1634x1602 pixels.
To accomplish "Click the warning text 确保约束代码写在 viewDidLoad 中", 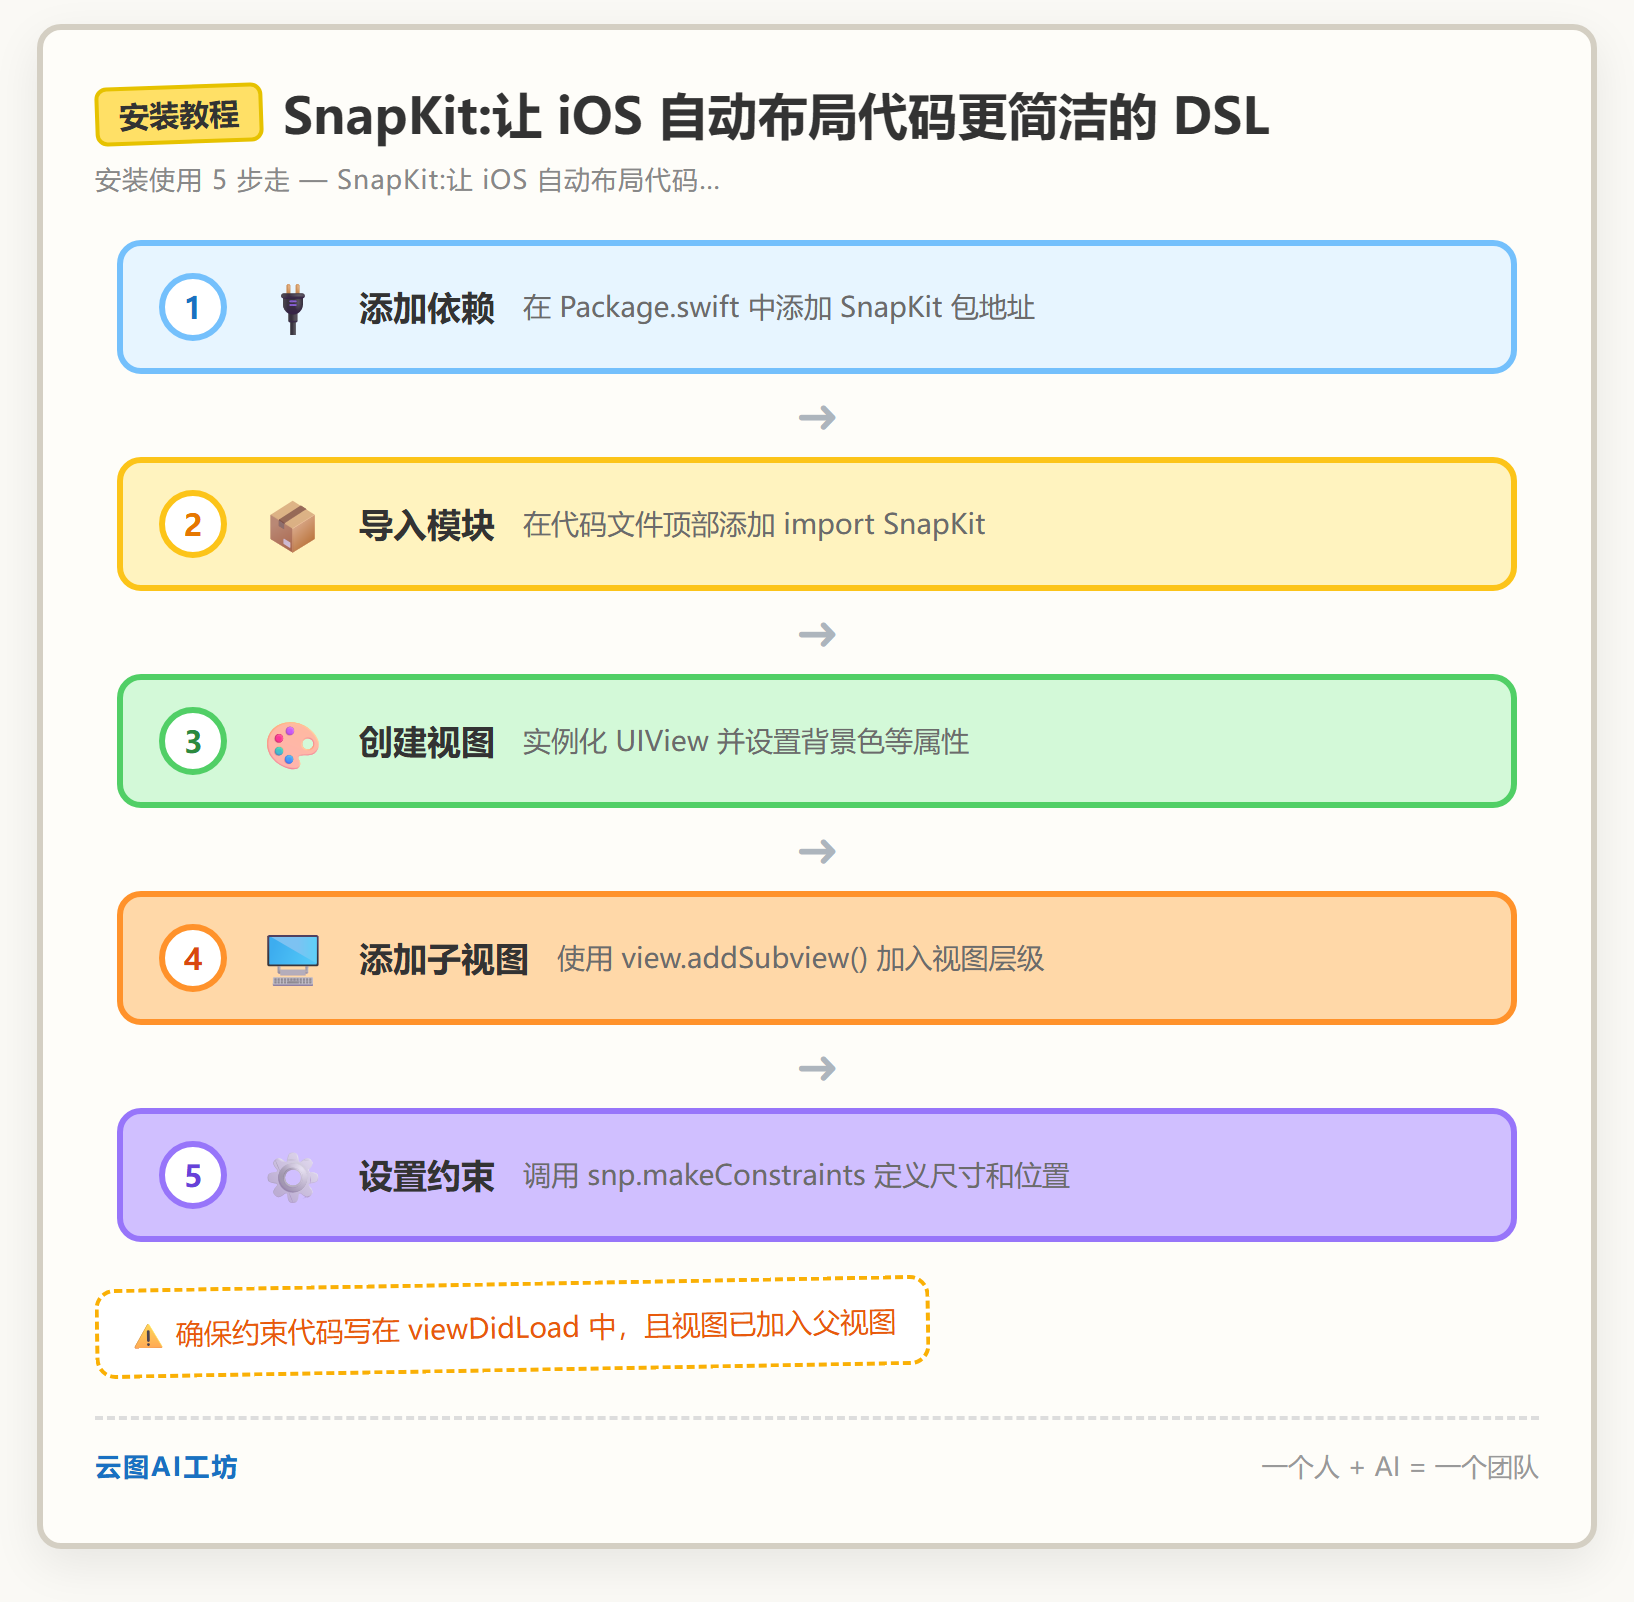I will [x=396, y=1330].
